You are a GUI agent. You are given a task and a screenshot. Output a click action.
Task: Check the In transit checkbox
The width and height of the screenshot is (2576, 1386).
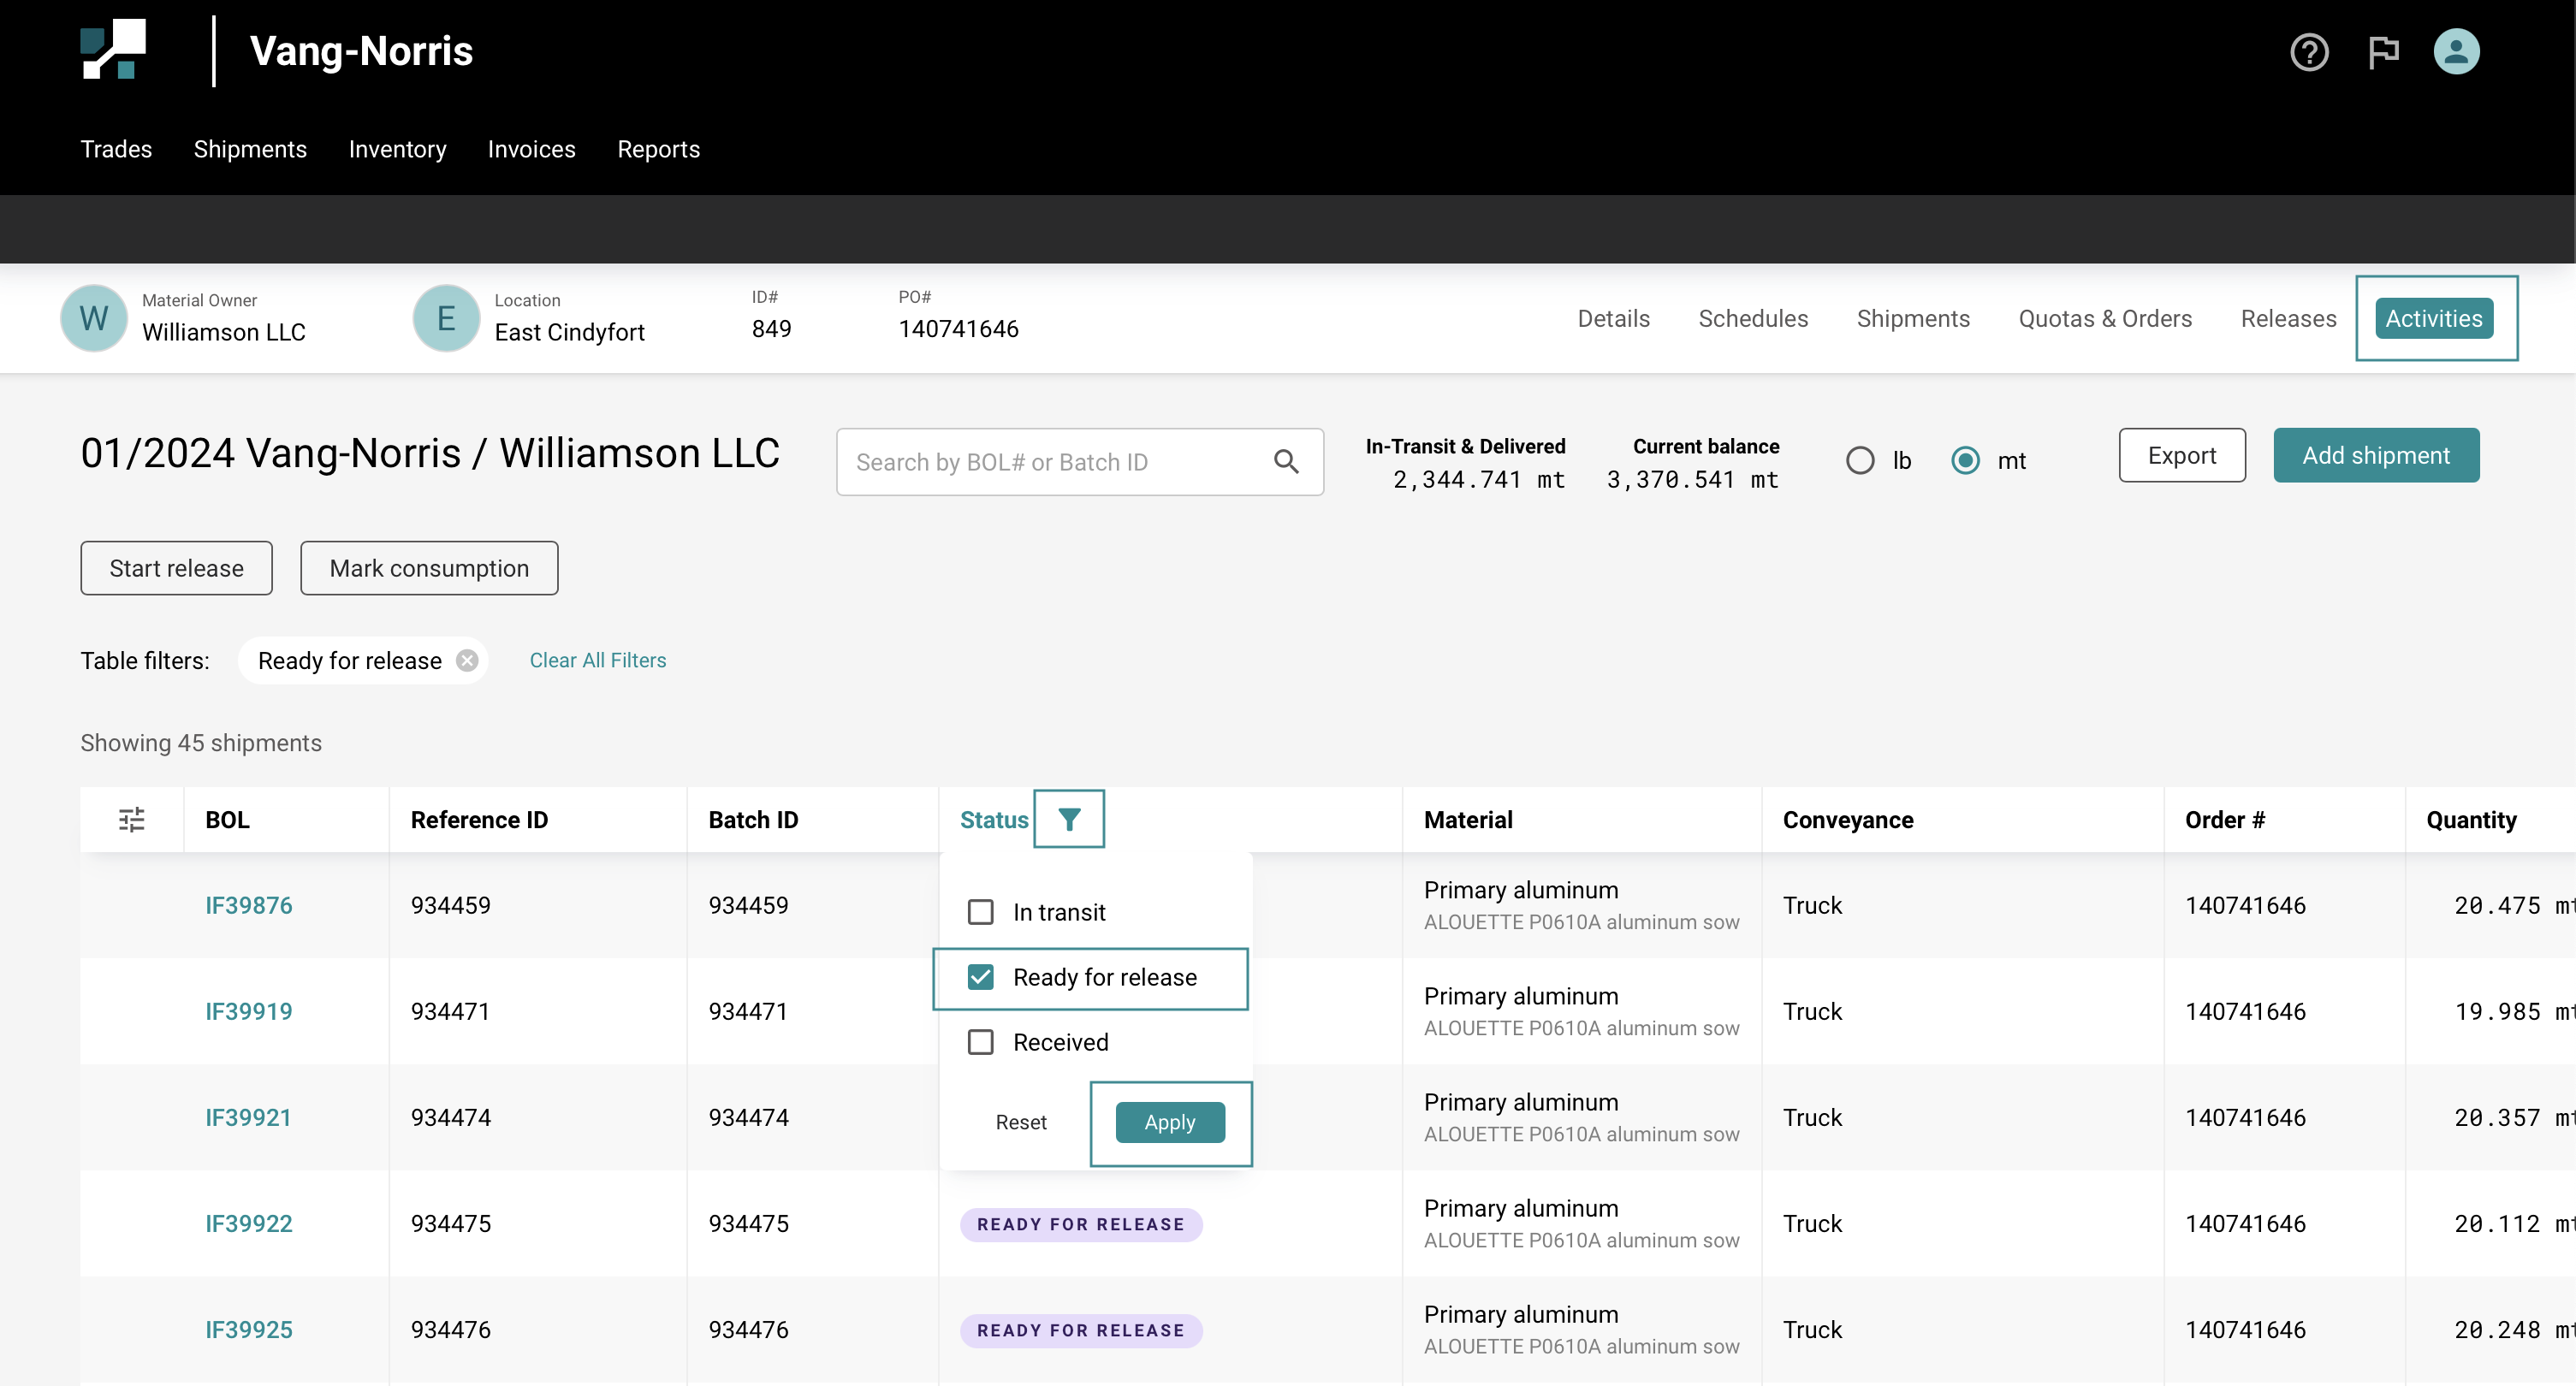tap(980, 912)
